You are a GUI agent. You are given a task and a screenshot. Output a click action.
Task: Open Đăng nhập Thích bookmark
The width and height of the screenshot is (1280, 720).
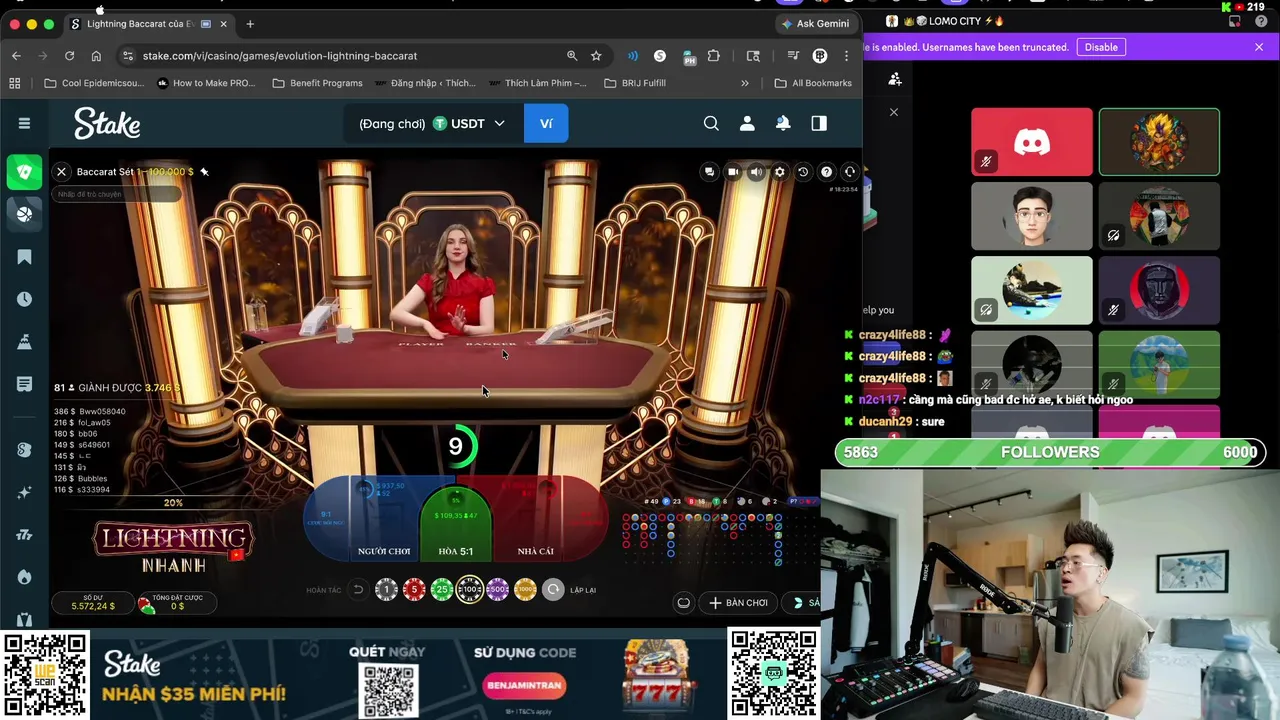click(425, 83)
